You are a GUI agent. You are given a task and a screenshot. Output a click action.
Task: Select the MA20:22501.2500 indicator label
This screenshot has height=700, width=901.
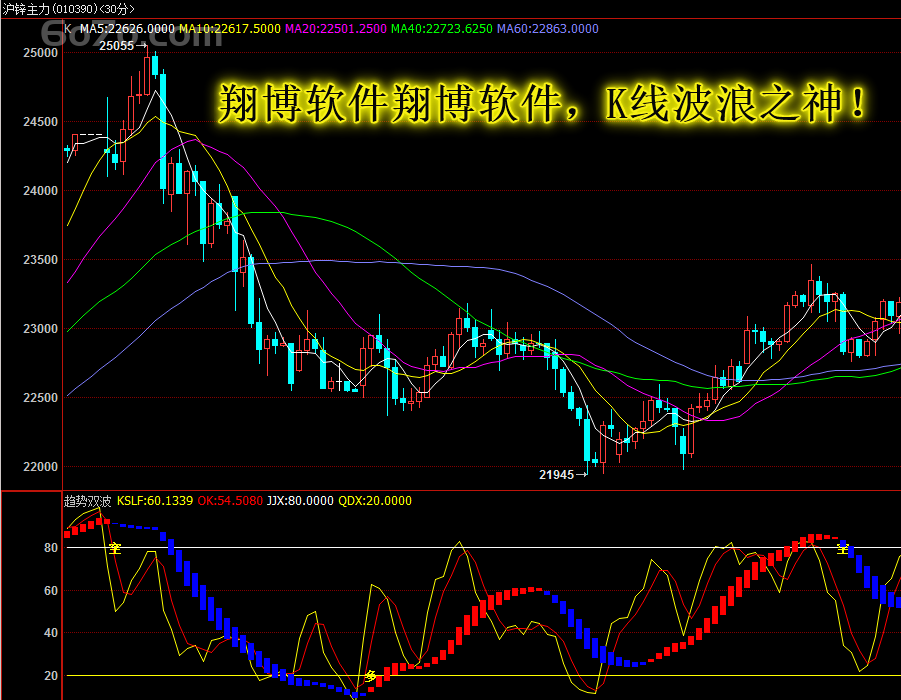pos(336,29)
